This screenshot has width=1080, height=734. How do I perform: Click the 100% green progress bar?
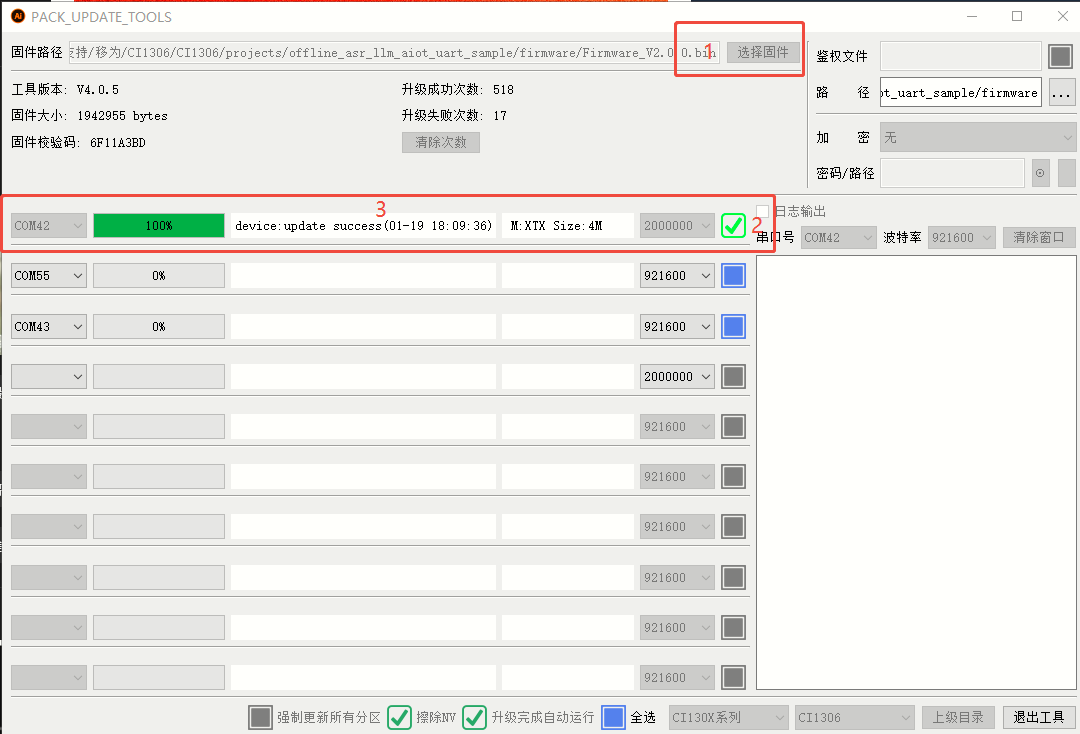158,225
